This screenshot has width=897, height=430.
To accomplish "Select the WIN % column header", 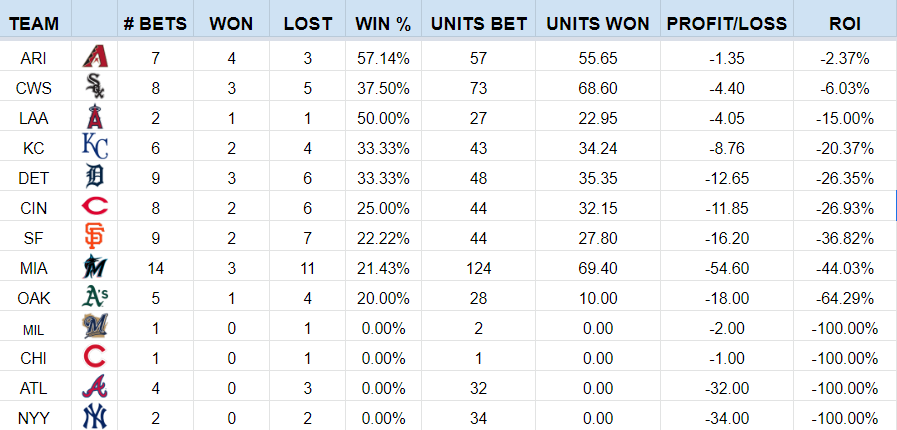I will click(383, 23).
